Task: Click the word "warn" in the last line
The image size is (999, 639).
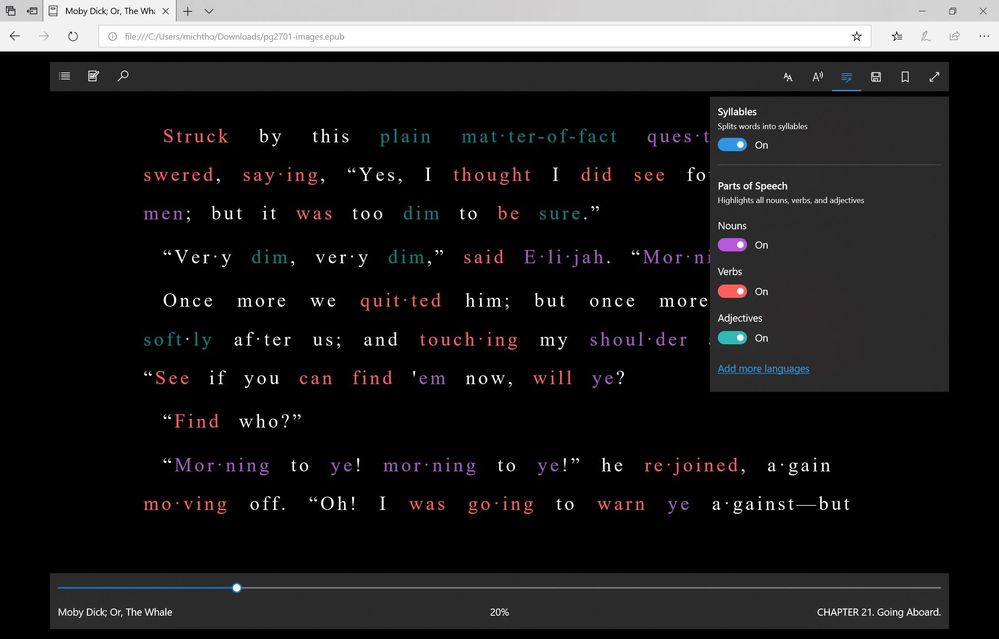Action: [621, 504]
